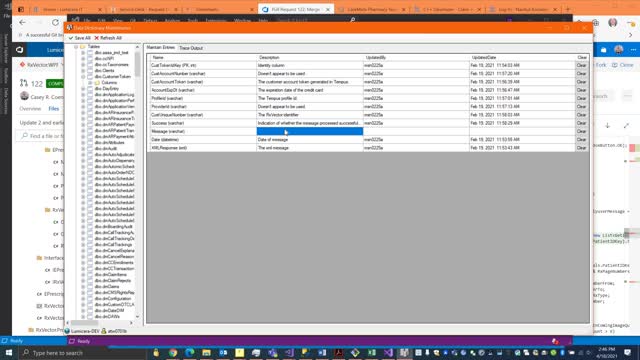Image resolution: width=640 pixels, height=360 pixels.
Task: Expand the dbo.dmConfiguration table node
Action: click(x=83, y=299)
